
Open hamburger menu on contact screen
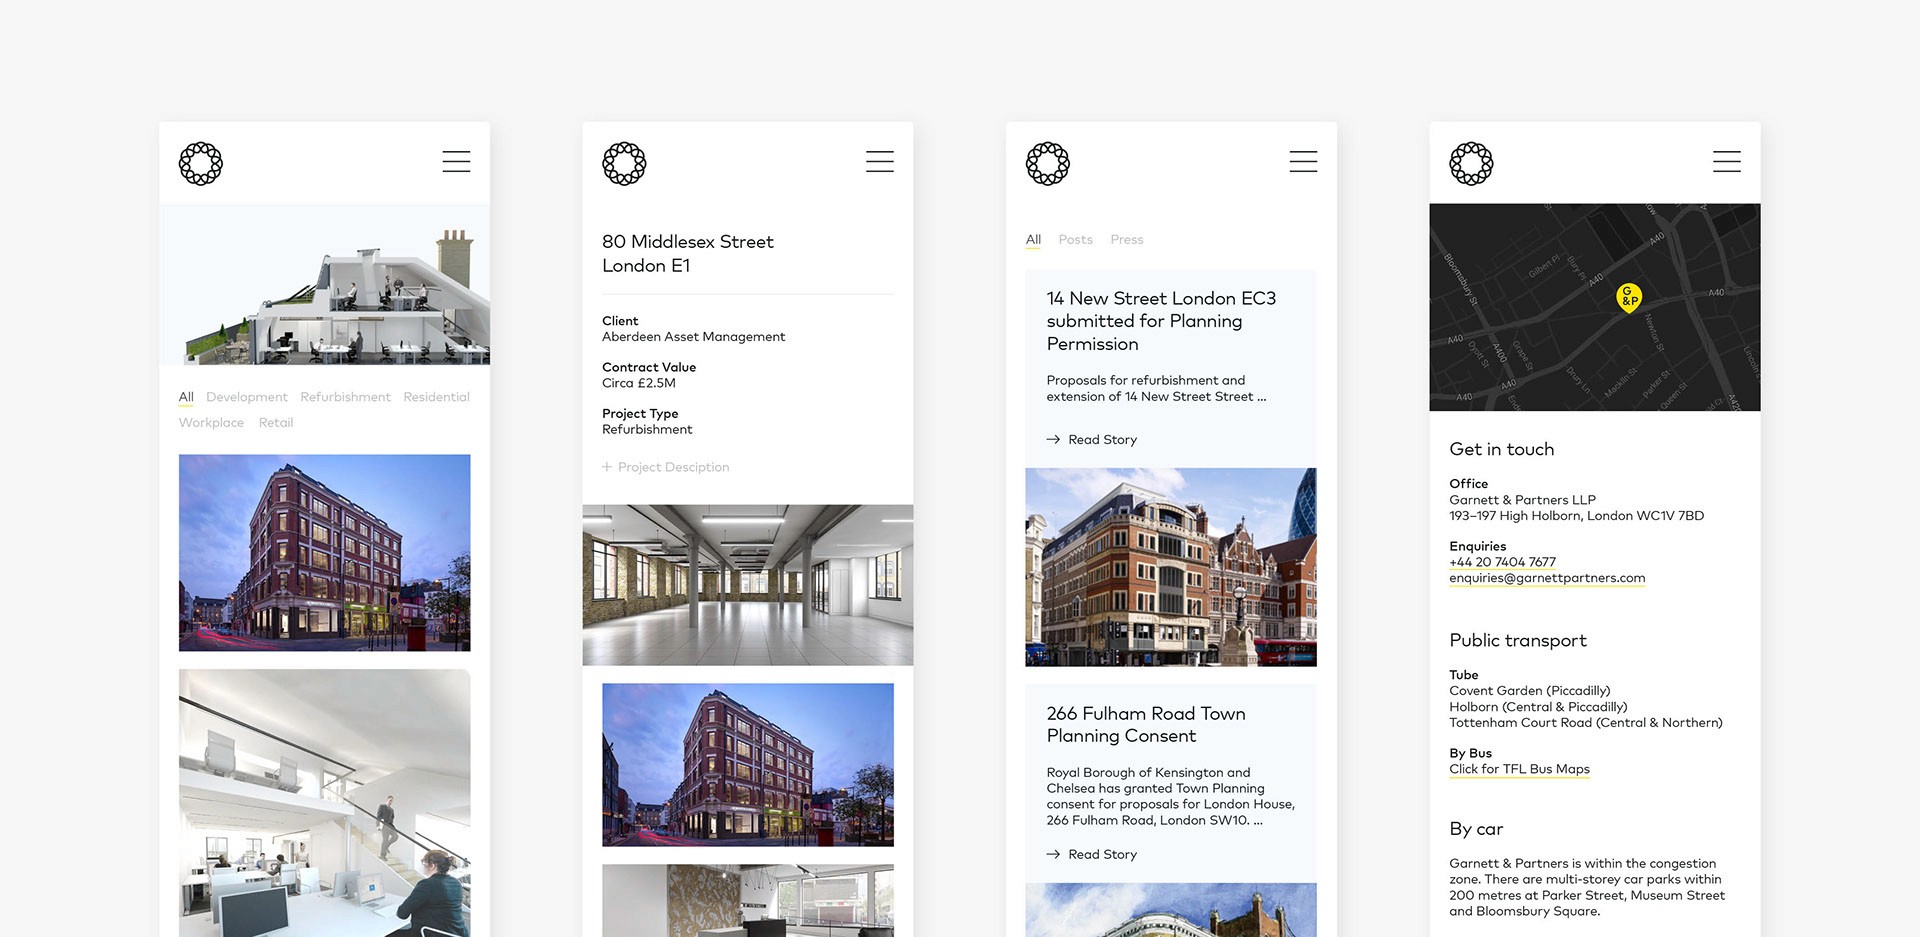coord(1727,162)
